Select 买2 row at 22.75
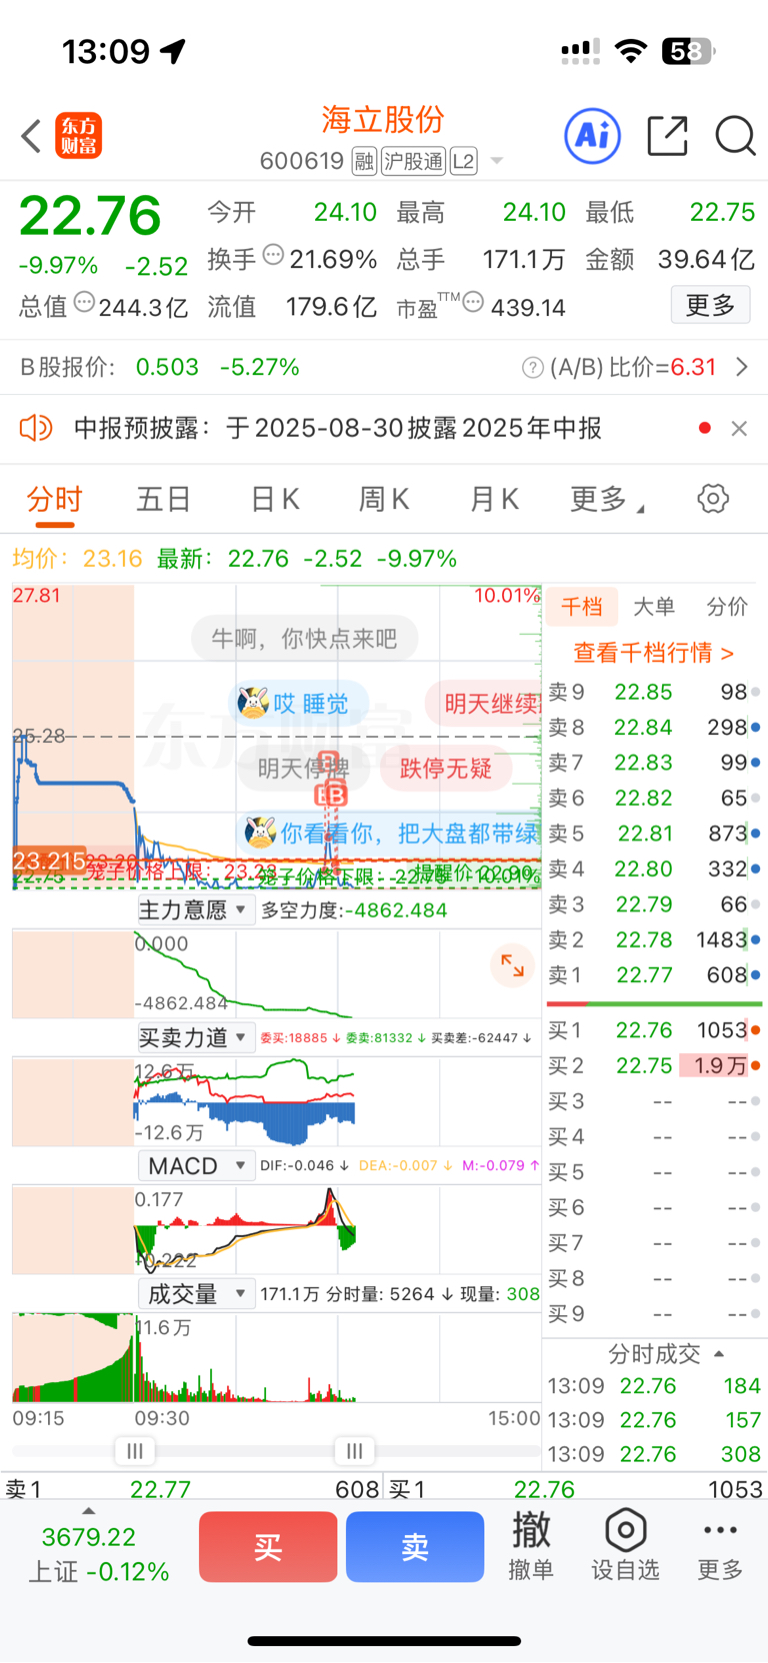Image resolution: width=768 pixels, height=1663 pixels. (x=654, y=1066)
